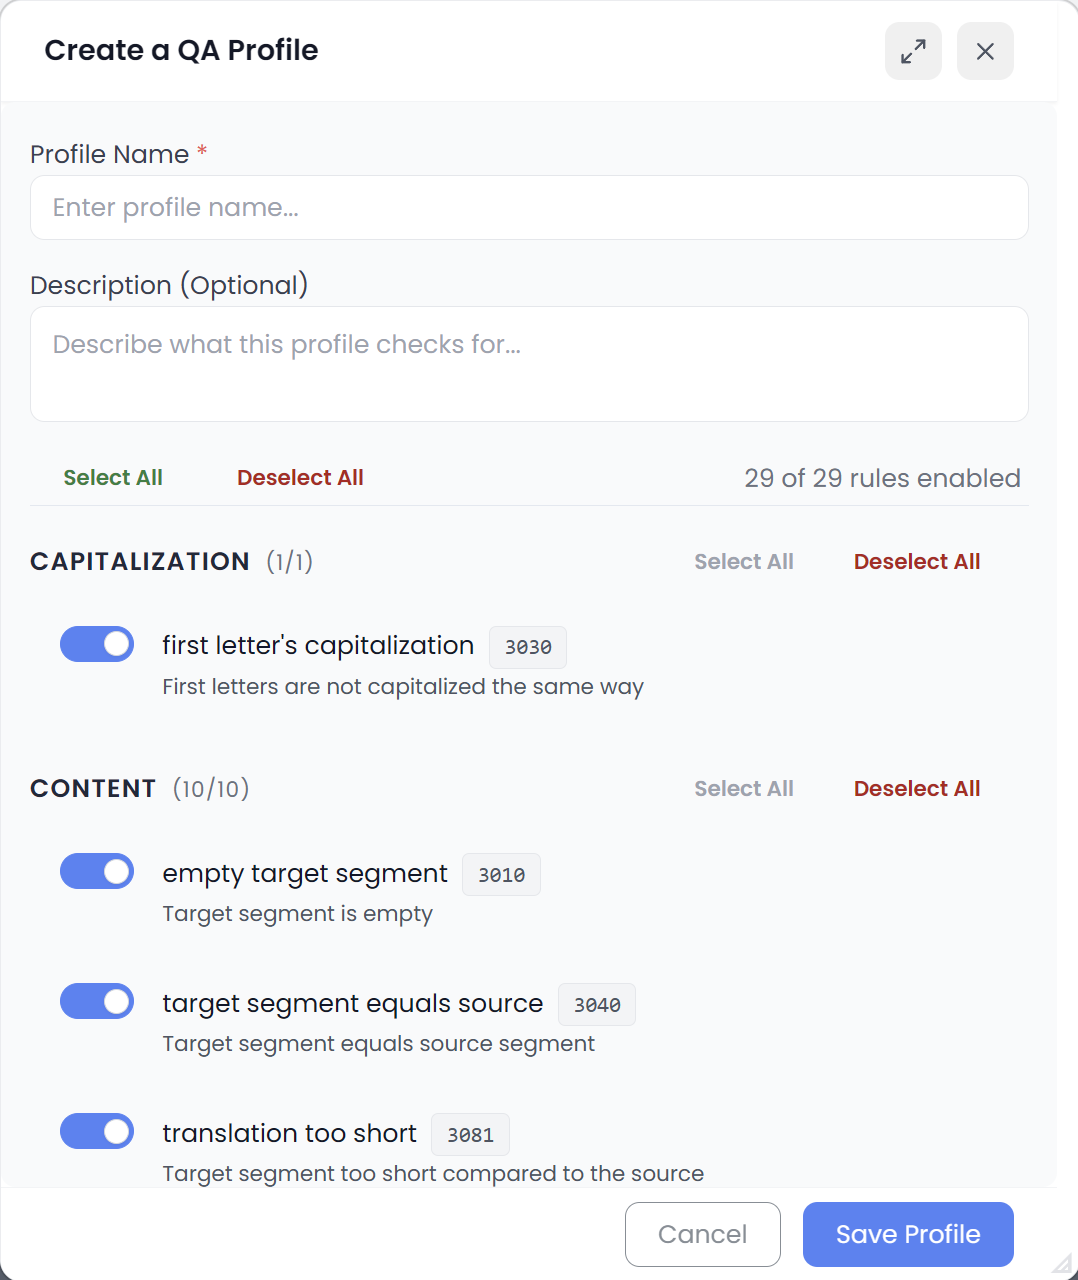This screenshot has height=1280, width=1078.
Task: Click Select All for all rules
Action: [x=113, y=478]
